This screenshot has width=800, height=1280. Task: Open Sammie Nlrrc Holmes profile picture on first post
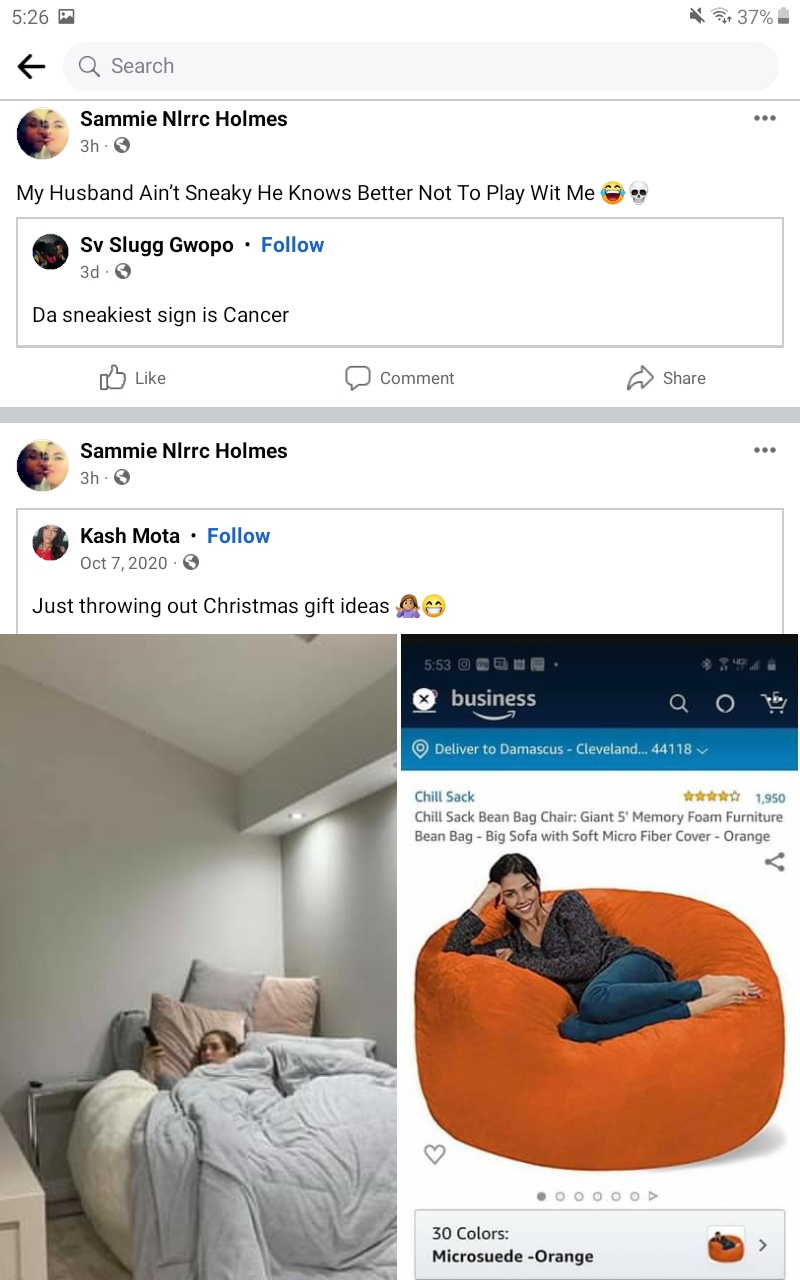[43, 133]
